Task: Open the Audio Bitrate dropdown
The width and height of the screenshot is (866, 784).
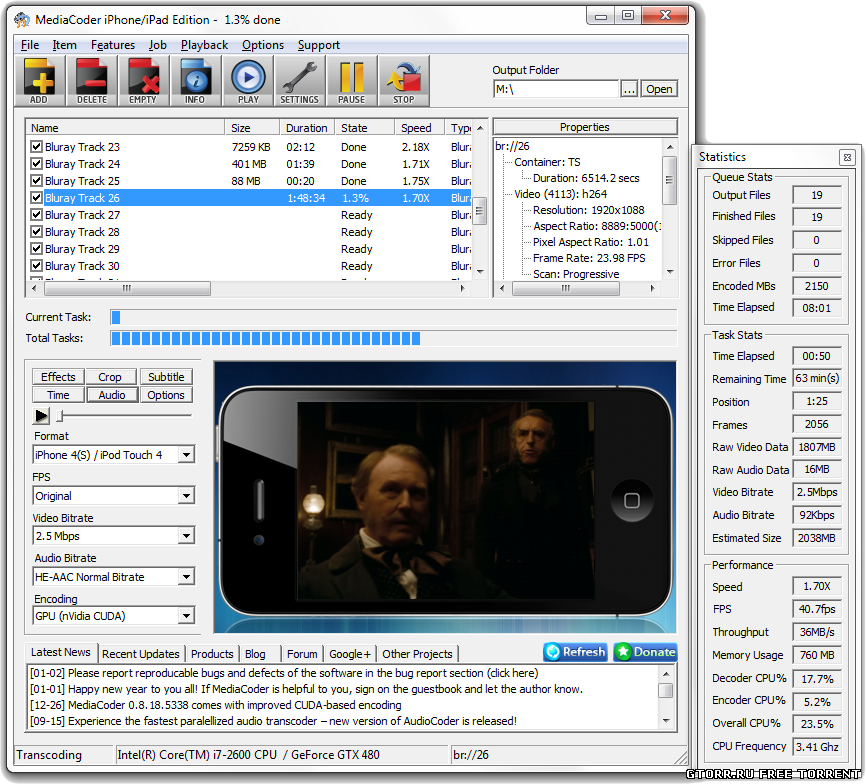Action: click(x=187, y=577)
